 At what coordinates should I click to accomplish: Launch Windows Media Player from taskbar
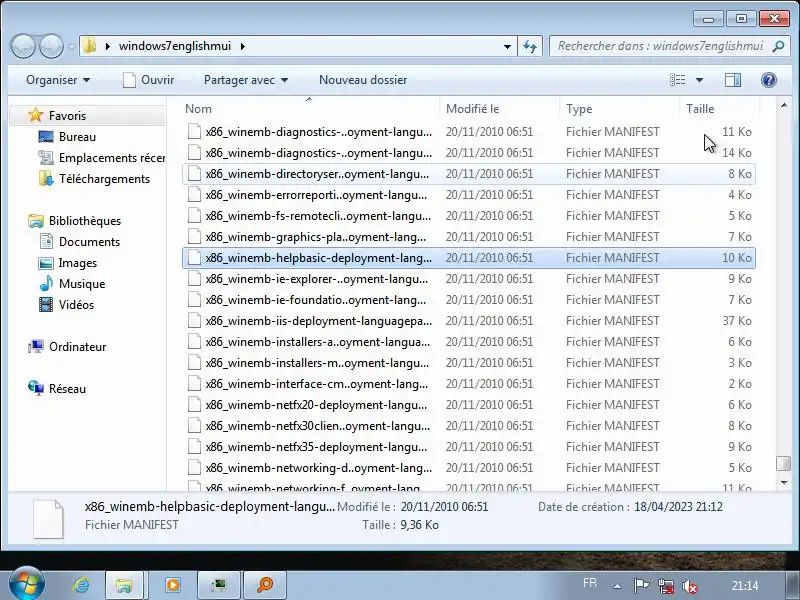172,585
